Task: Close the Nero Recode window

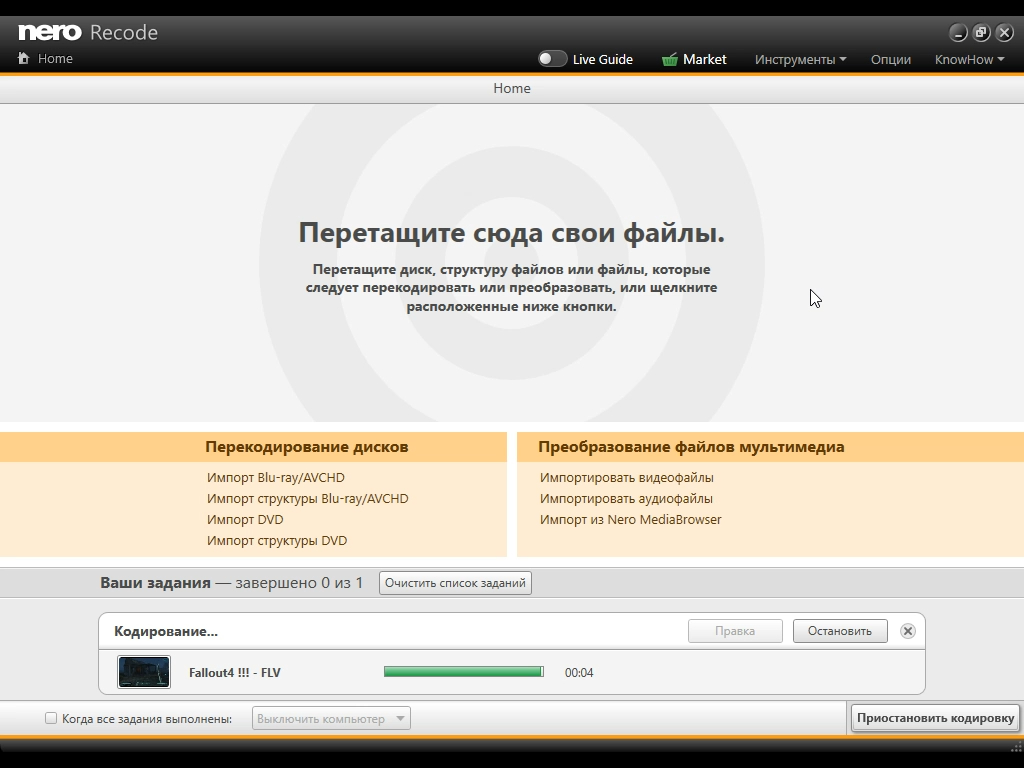Action: point(1004,33)
